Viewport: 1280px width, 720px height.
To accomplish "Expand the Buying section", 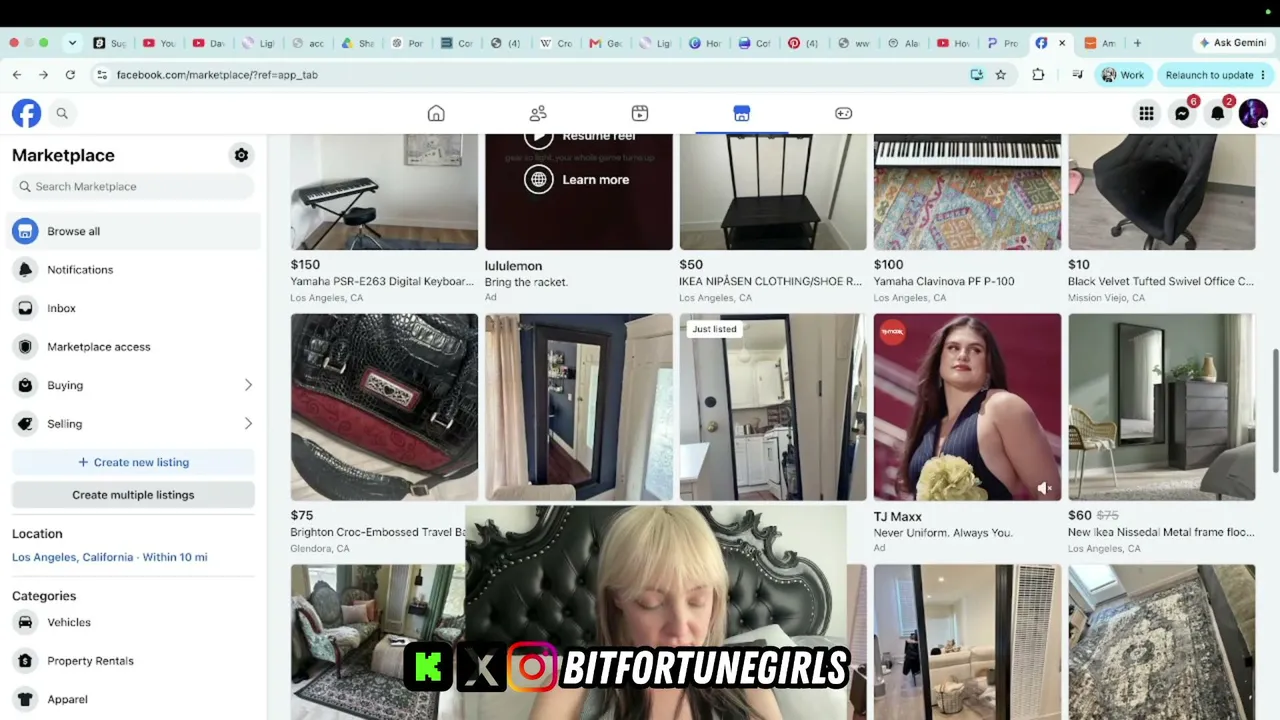I will 133,385.
